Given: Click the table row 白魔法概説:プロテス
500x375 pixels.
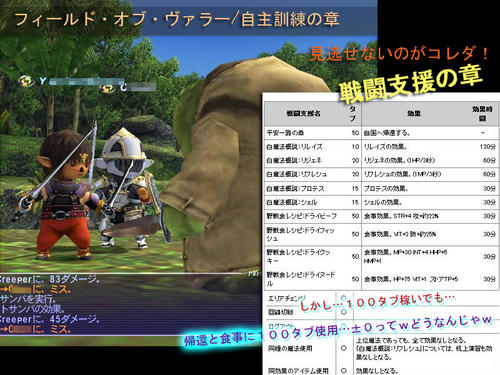Looking at the screenshot, I should pos(381,188).
